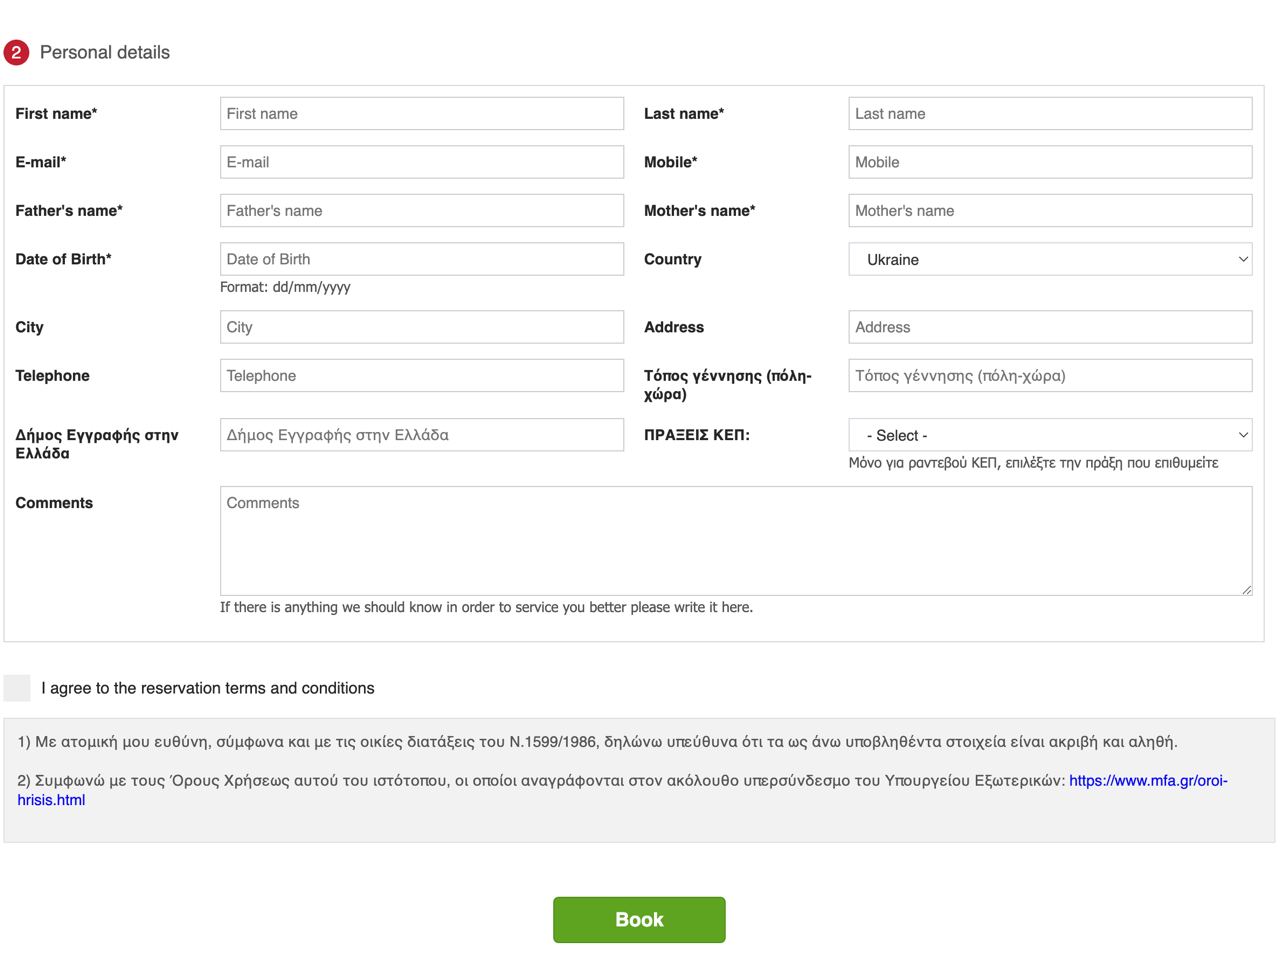Viewport: 1280px width, 973px height.
Task: Open the Country dropdown showing Ukraine
Action: pyautogui.click(x=1049, y=260)
